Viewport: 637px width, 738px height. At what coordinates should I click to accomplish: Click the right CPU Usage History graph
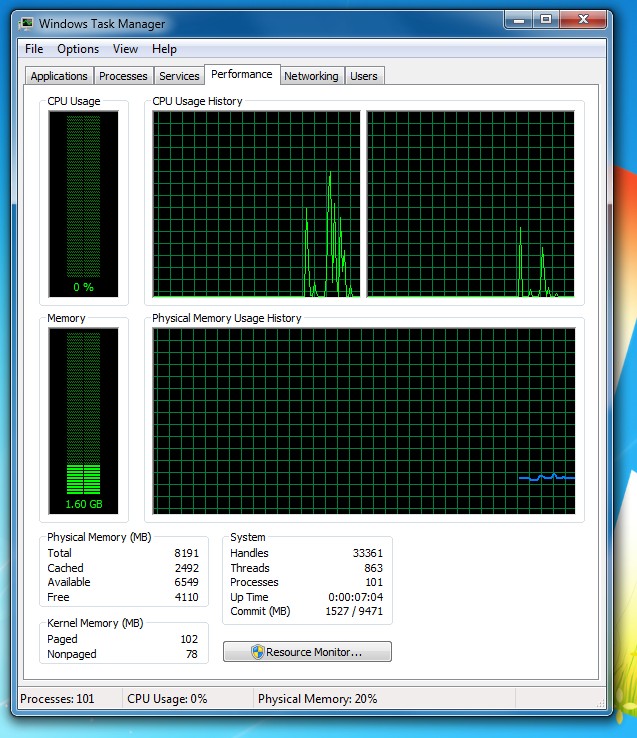click(471, 204)
